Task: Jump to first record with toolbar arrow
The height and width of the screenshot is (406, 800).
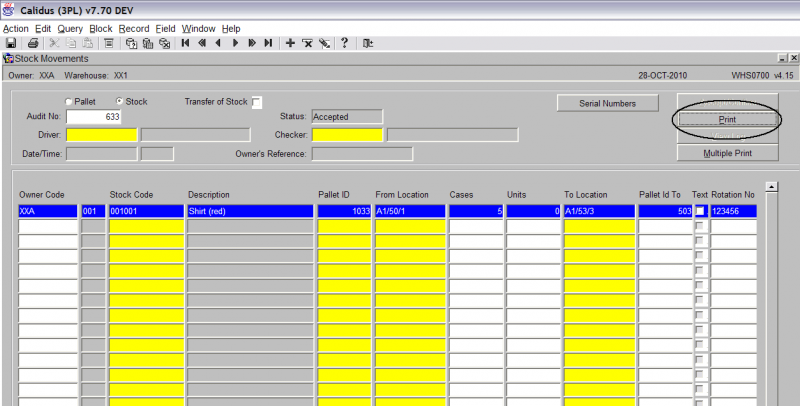Action: point(186,43)
